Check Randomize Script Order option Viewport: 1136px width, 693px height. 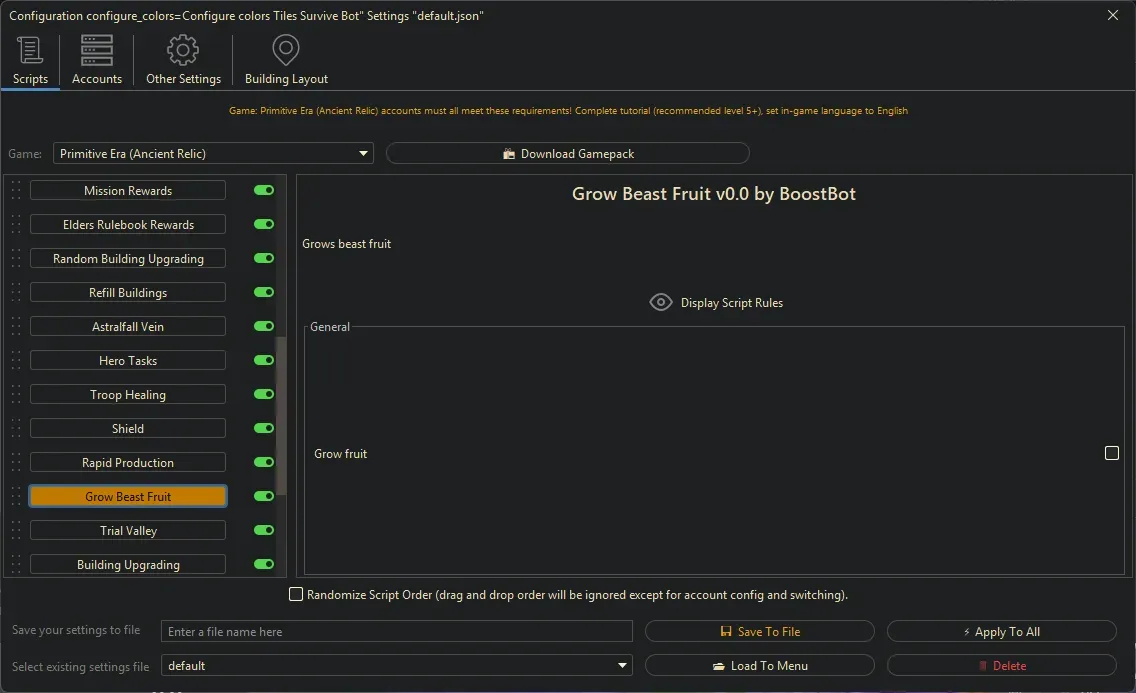click(296, 595)
